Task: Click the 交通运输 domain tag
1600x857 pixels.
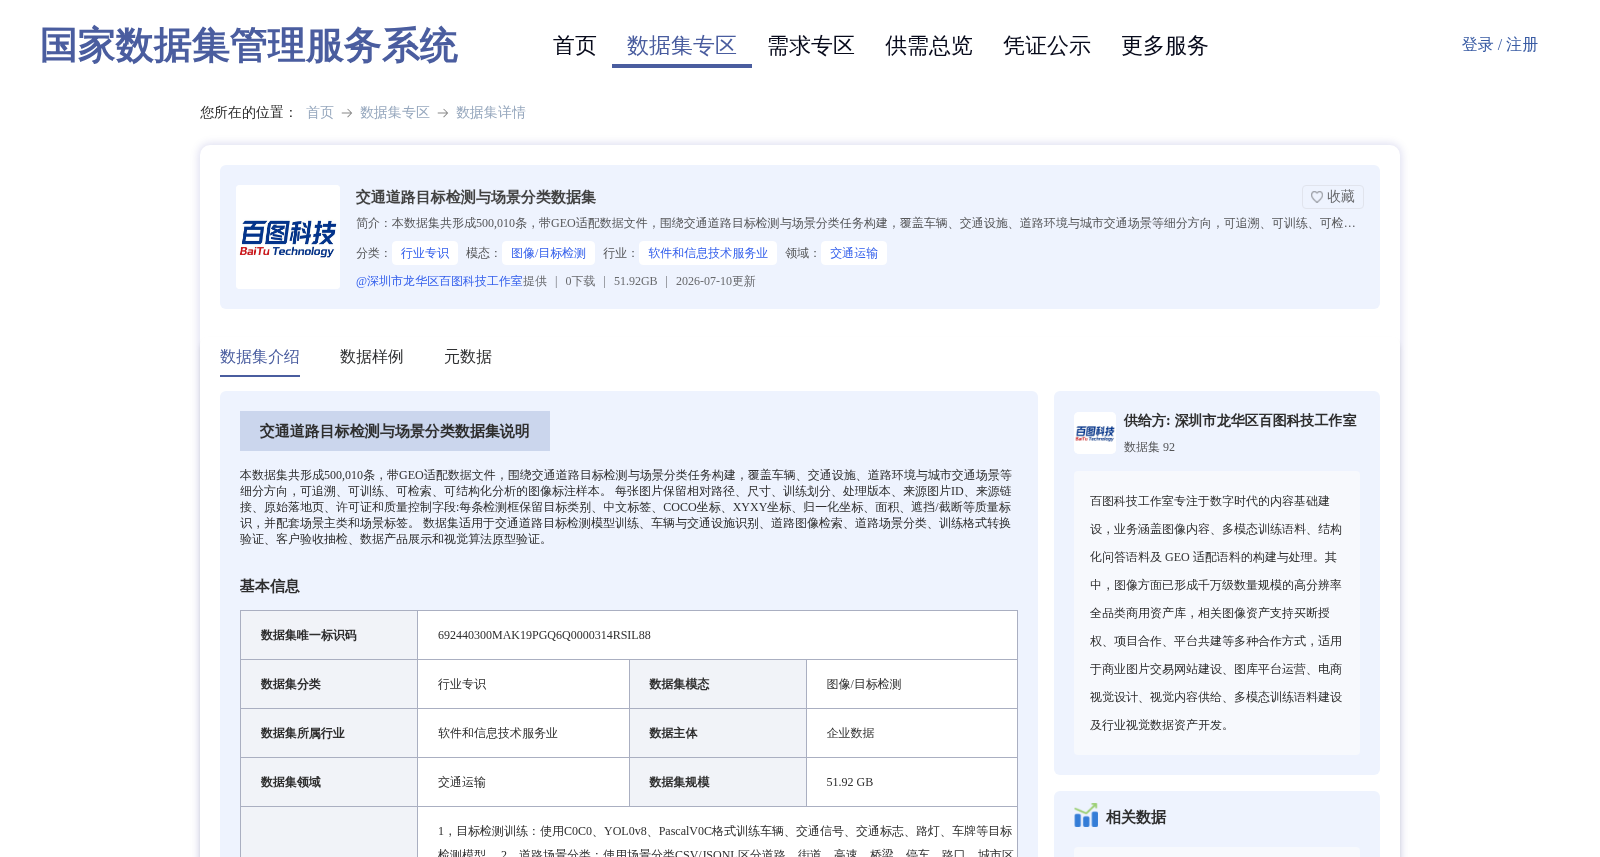Action: 854,253
